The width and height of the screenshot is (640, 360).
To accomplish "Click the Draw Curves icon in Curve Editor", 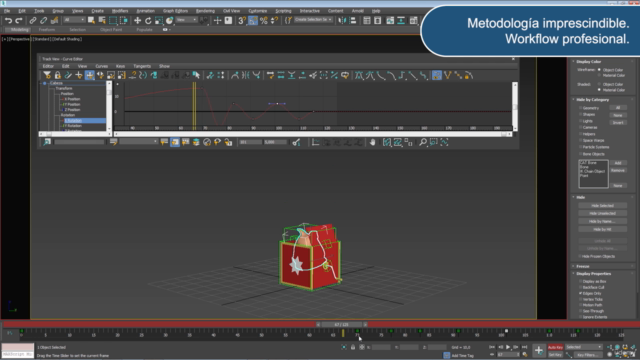I will [68, 75].
